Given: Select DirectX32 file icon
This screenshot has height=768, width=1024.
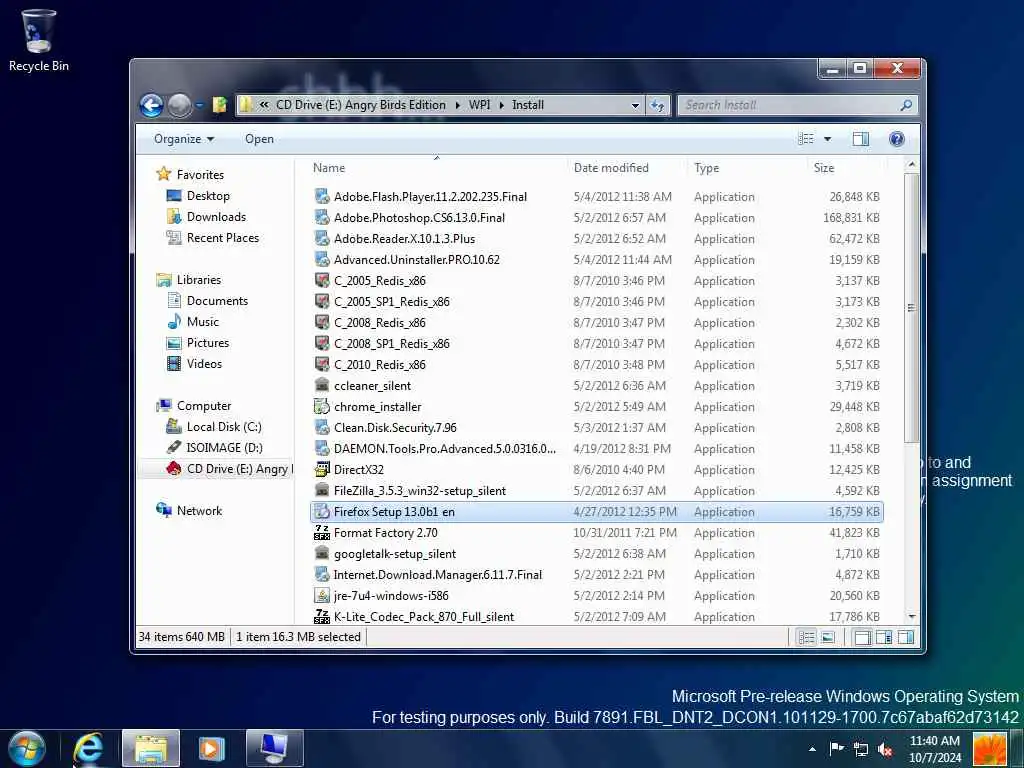Looking at the screenshot, I should (x=322, y=470).
